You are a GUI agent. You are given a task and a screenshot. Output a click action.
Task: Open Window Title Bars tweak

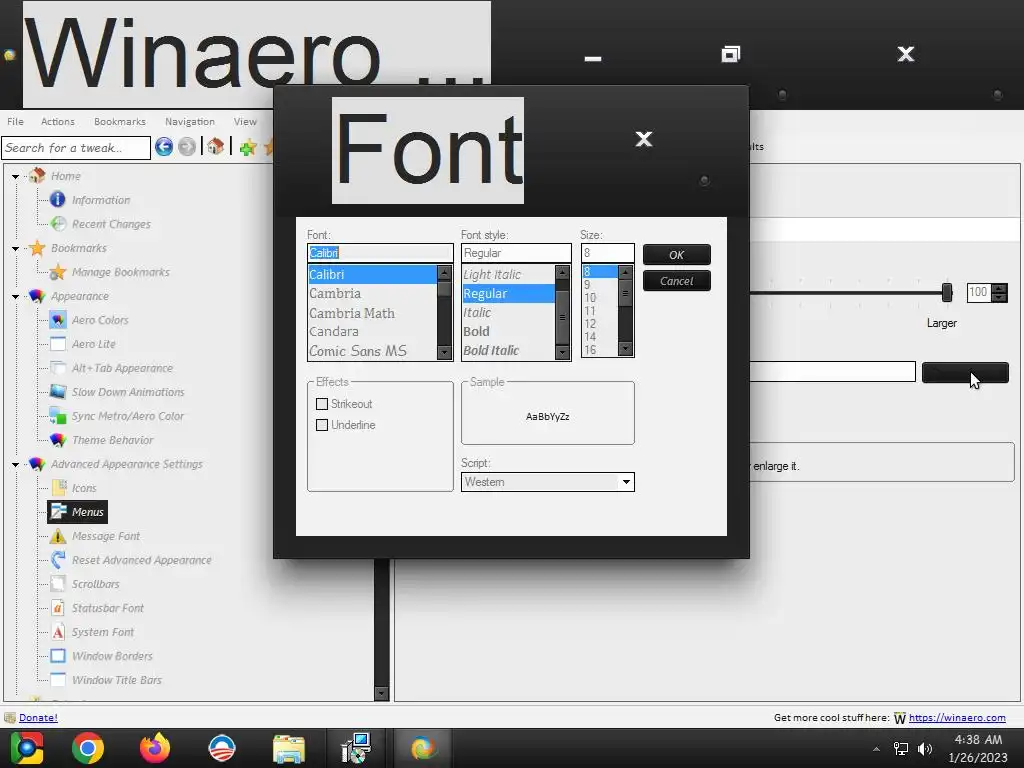117,680
